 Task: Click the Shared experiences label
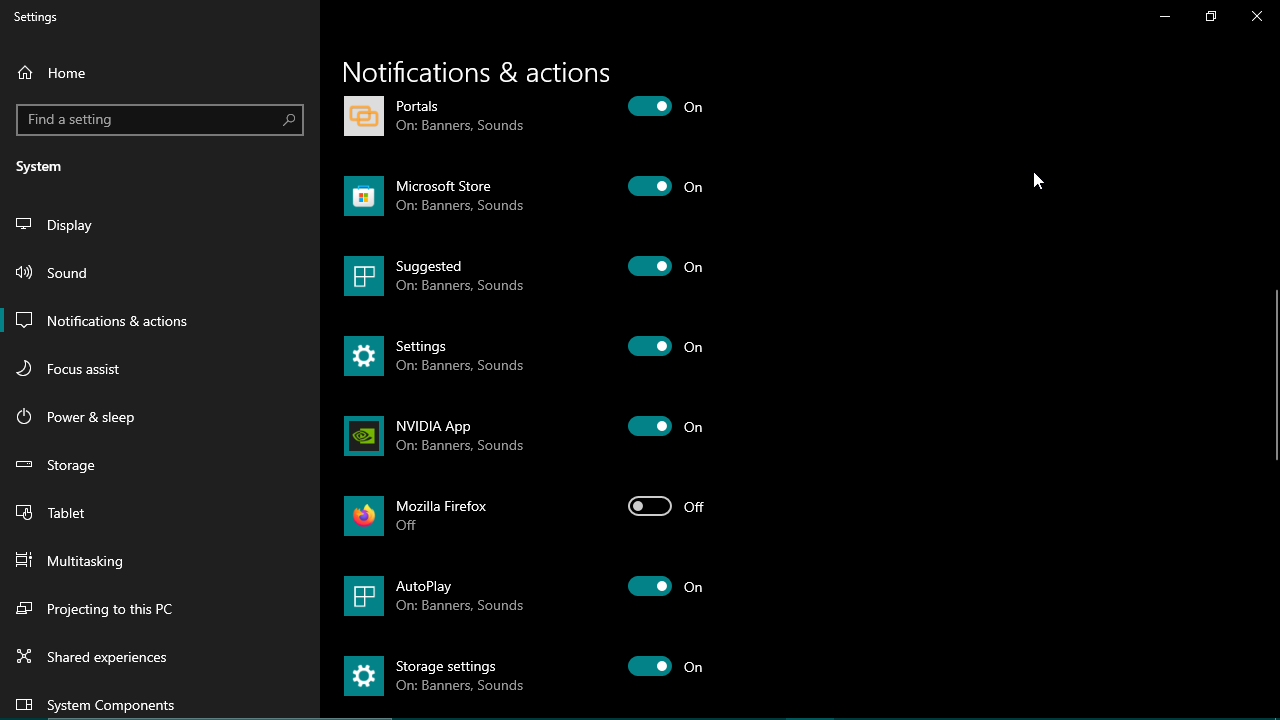(107, 657)
